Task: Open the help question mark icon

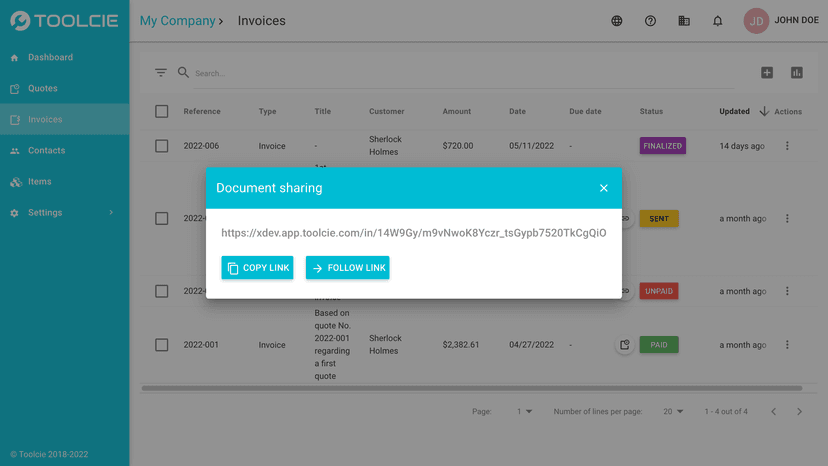Action: 650,21
